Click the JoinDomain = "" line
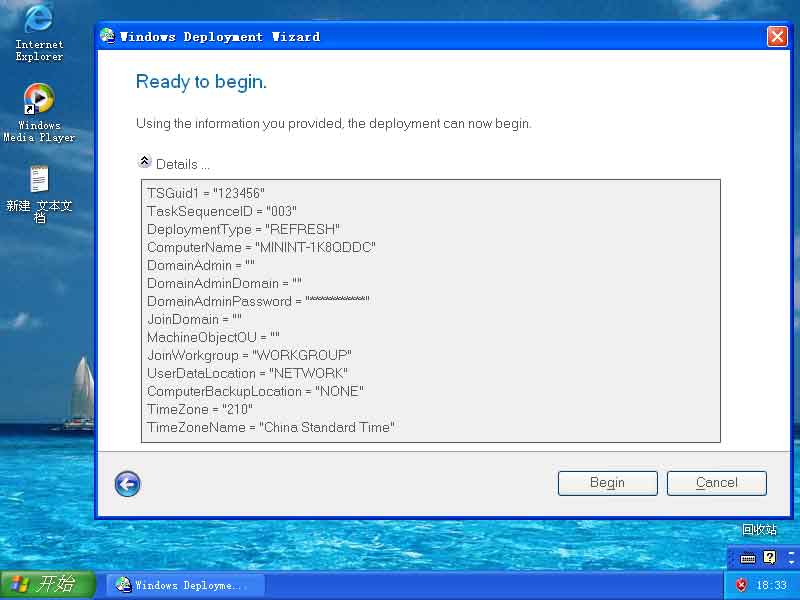 click(194, 319)
